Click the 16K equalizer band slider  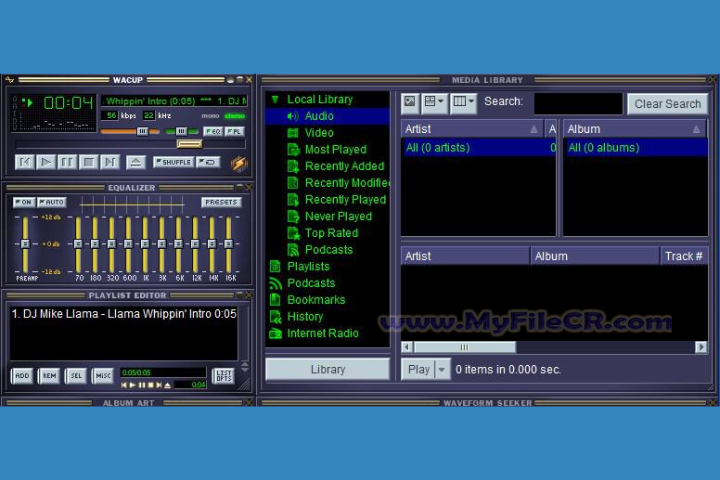tap(229, 244)
